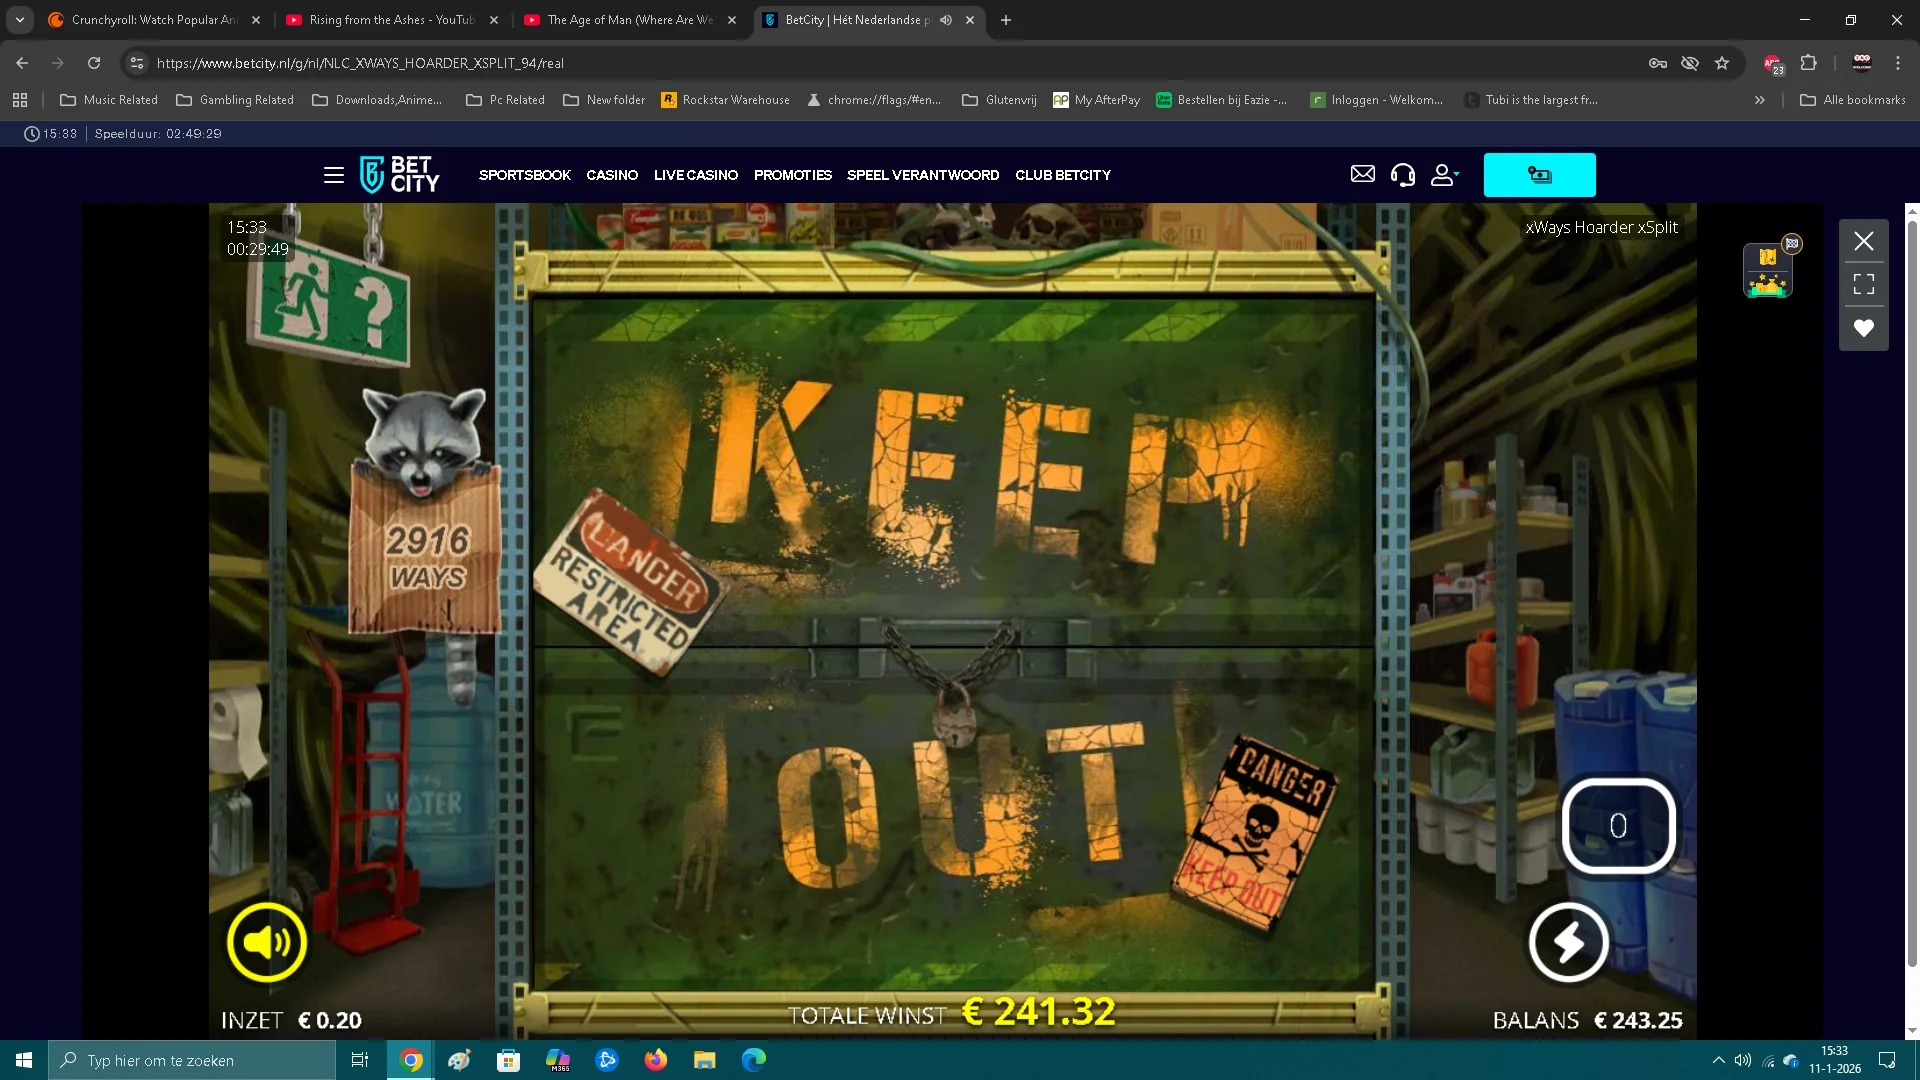Mute the game sound button
This screenshot has height=1080, width=1920.
point(267,942)
